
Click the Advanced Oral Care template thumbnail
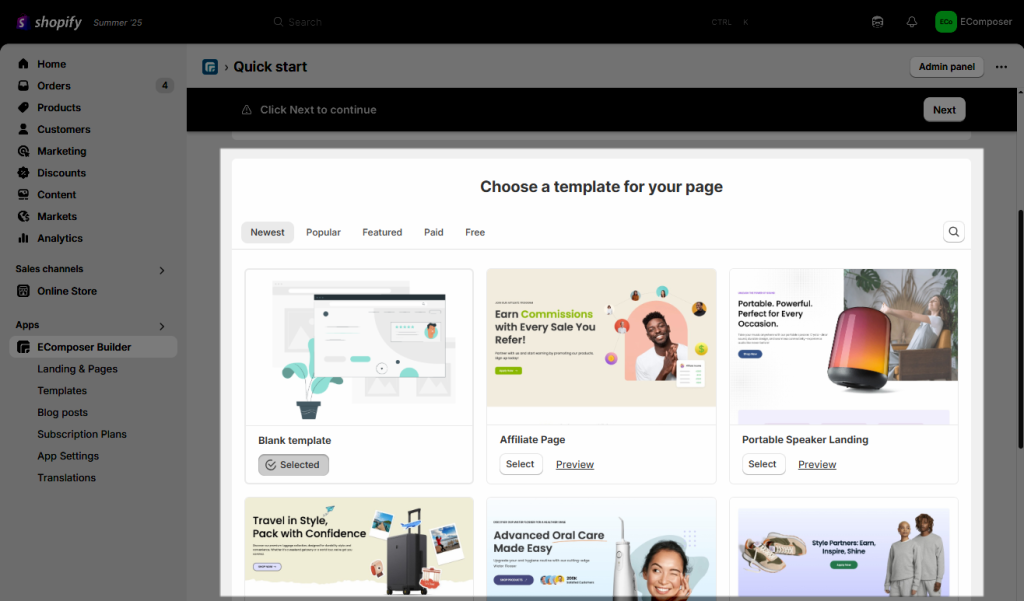coord(601,547)
